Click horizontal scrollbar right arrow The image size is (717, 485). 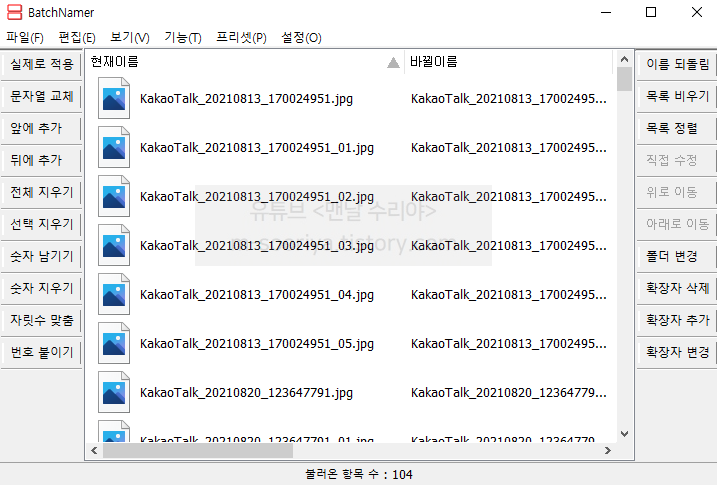pyautogui.click(x=608, y=451)
